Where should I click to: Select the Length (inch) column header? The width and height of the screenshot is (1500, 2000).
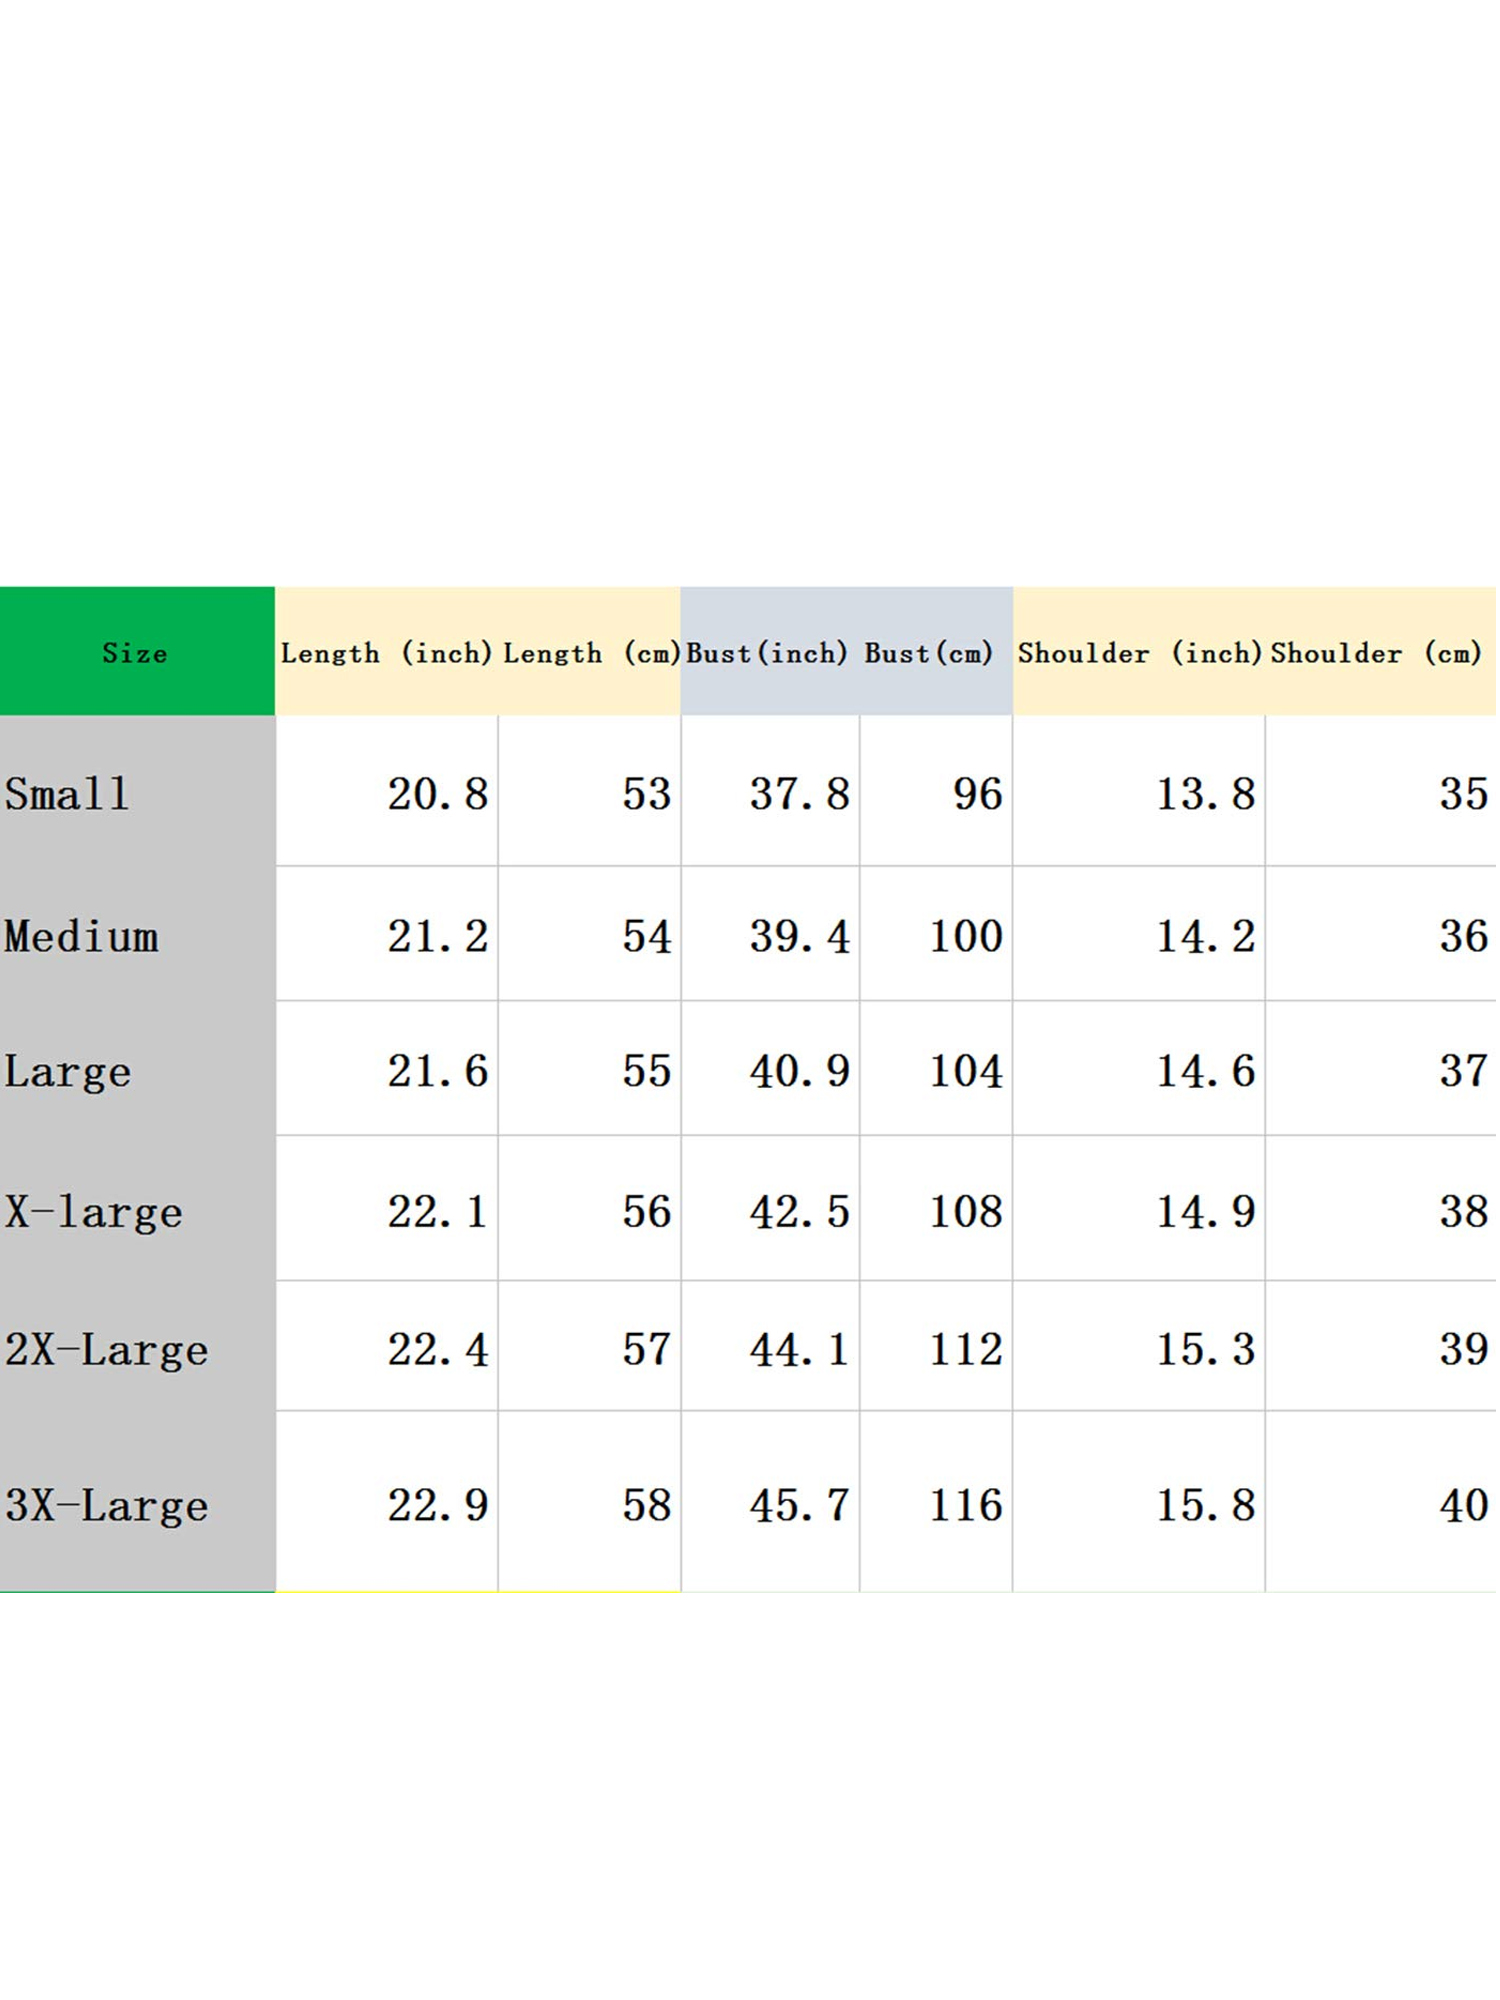(386, 653)
